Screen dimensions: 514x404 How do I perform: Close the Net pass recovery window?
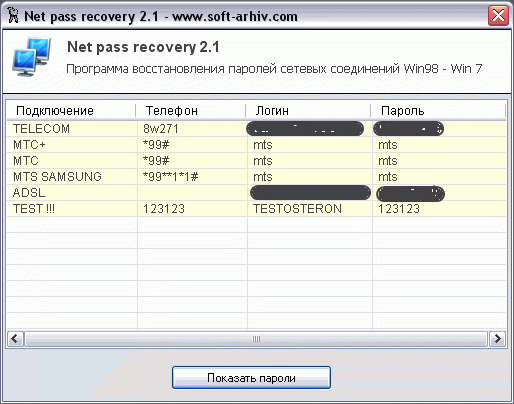[x=498, y=15]
